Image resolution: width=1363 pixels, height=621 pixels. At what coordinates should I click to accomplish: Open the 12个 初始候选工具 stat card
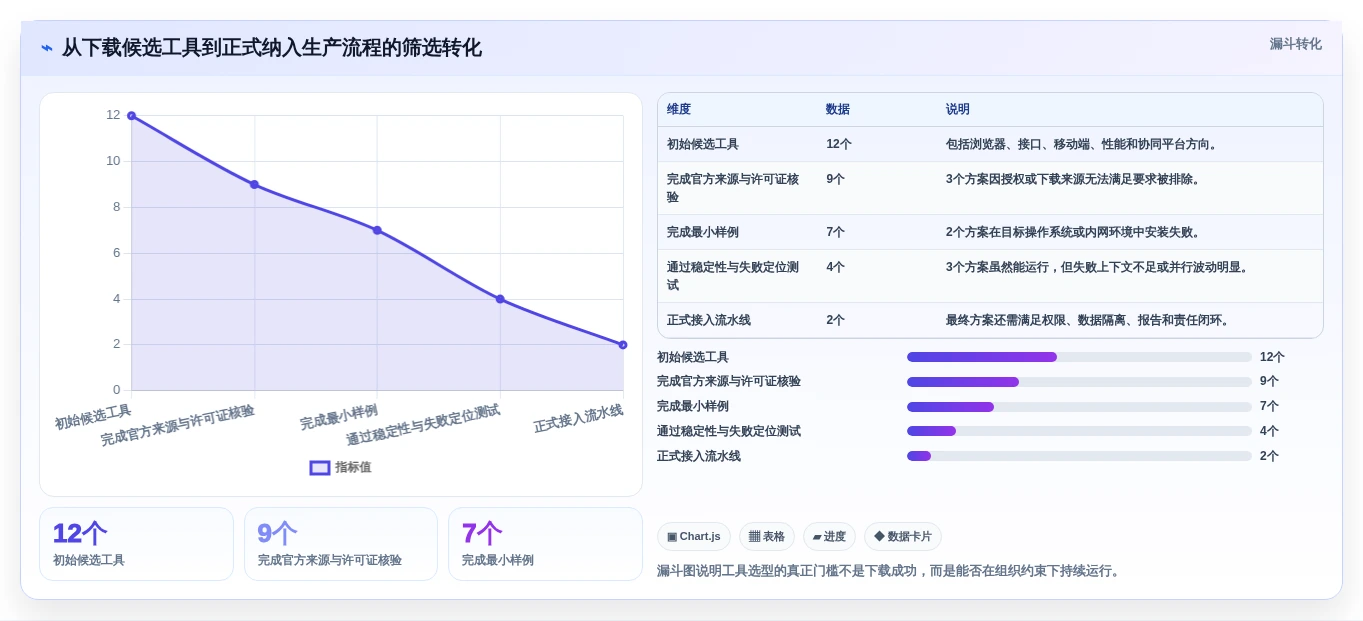[x=136, y=544]
